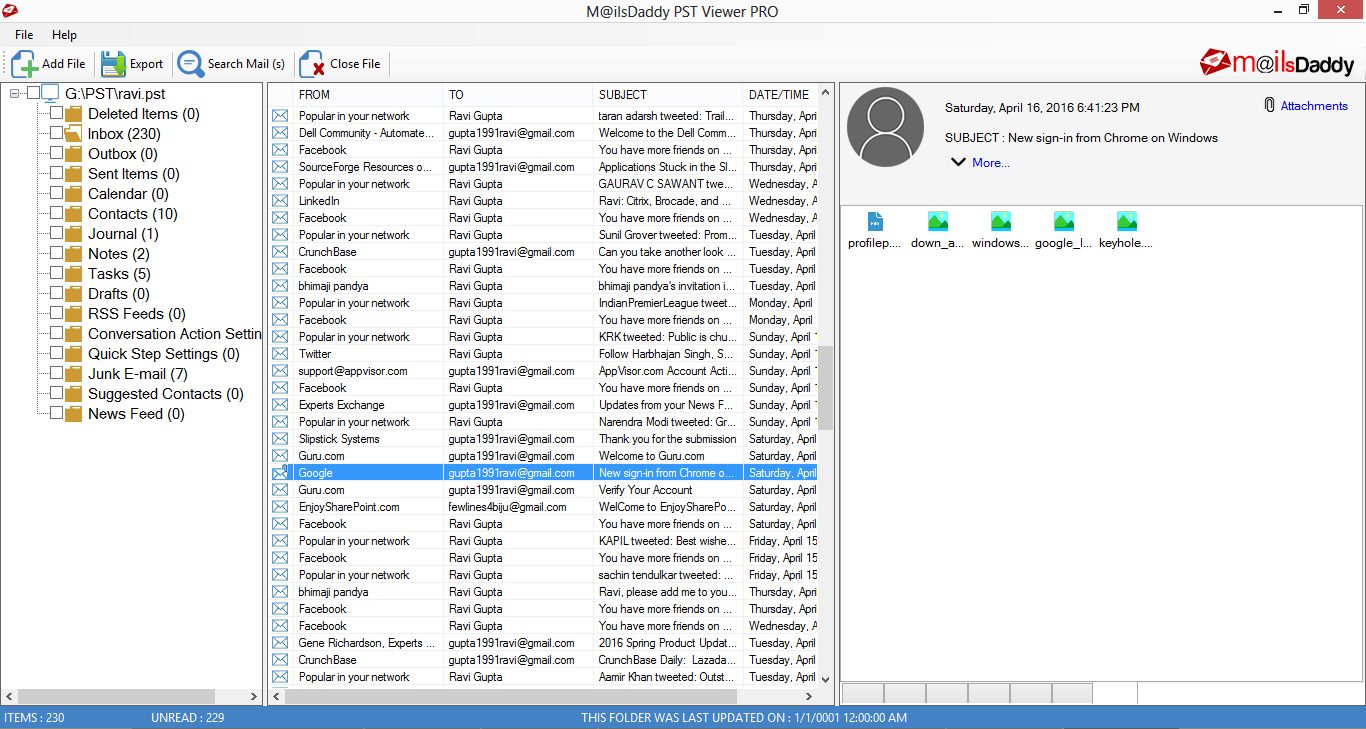Sort emails by FROM column header

tap(368, 95)
